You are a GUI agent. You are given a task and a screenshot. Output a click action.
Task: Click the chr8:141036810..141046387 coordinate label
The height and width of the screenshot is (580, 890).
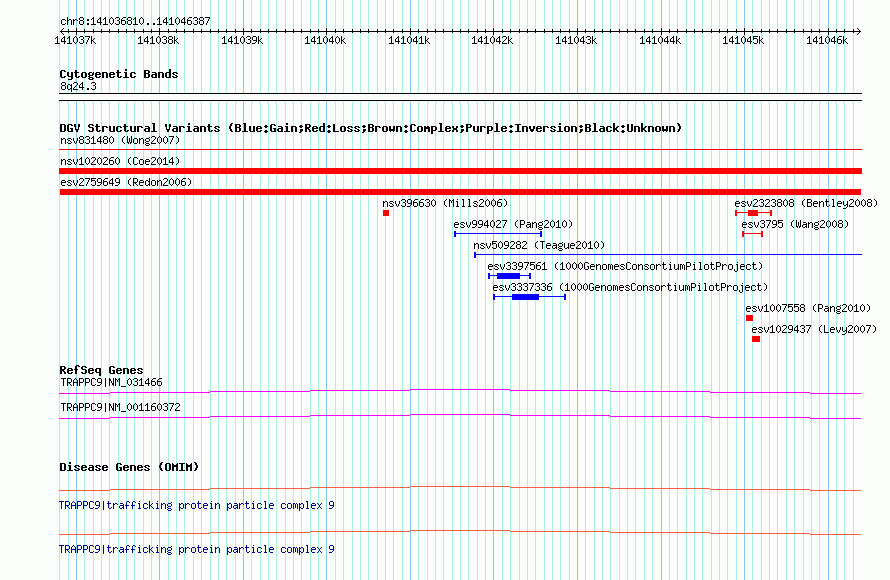(135, 21)
